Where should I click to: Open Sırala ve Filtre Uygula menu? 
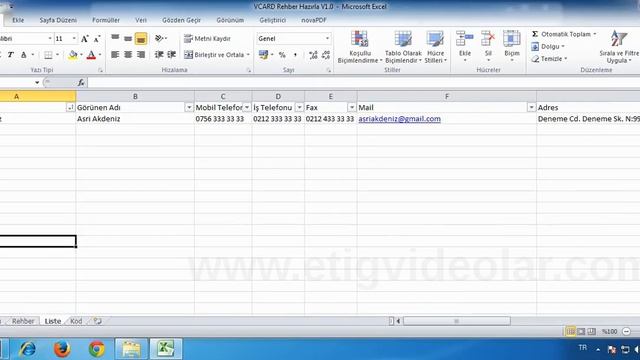619,47
